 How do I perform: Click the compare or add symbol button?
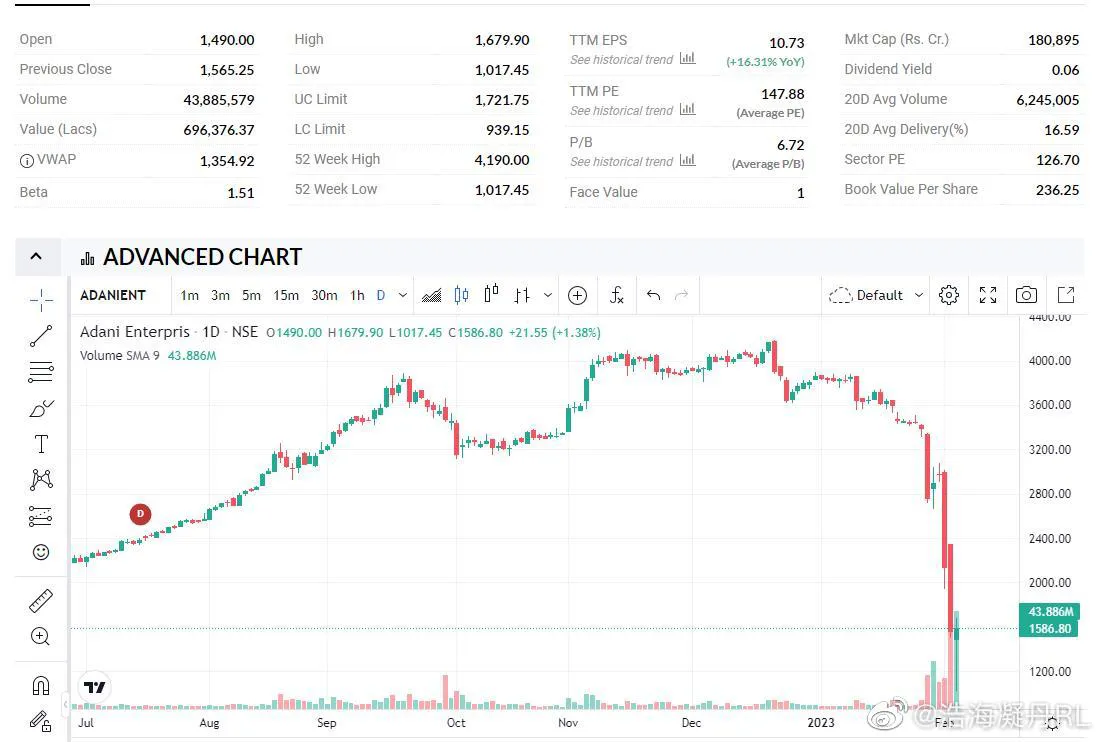click(577, 296)
